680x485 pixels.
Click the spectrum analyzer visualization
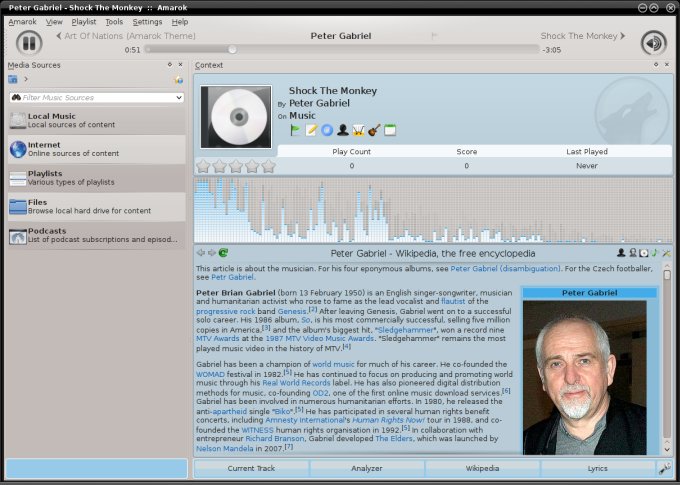433,210
